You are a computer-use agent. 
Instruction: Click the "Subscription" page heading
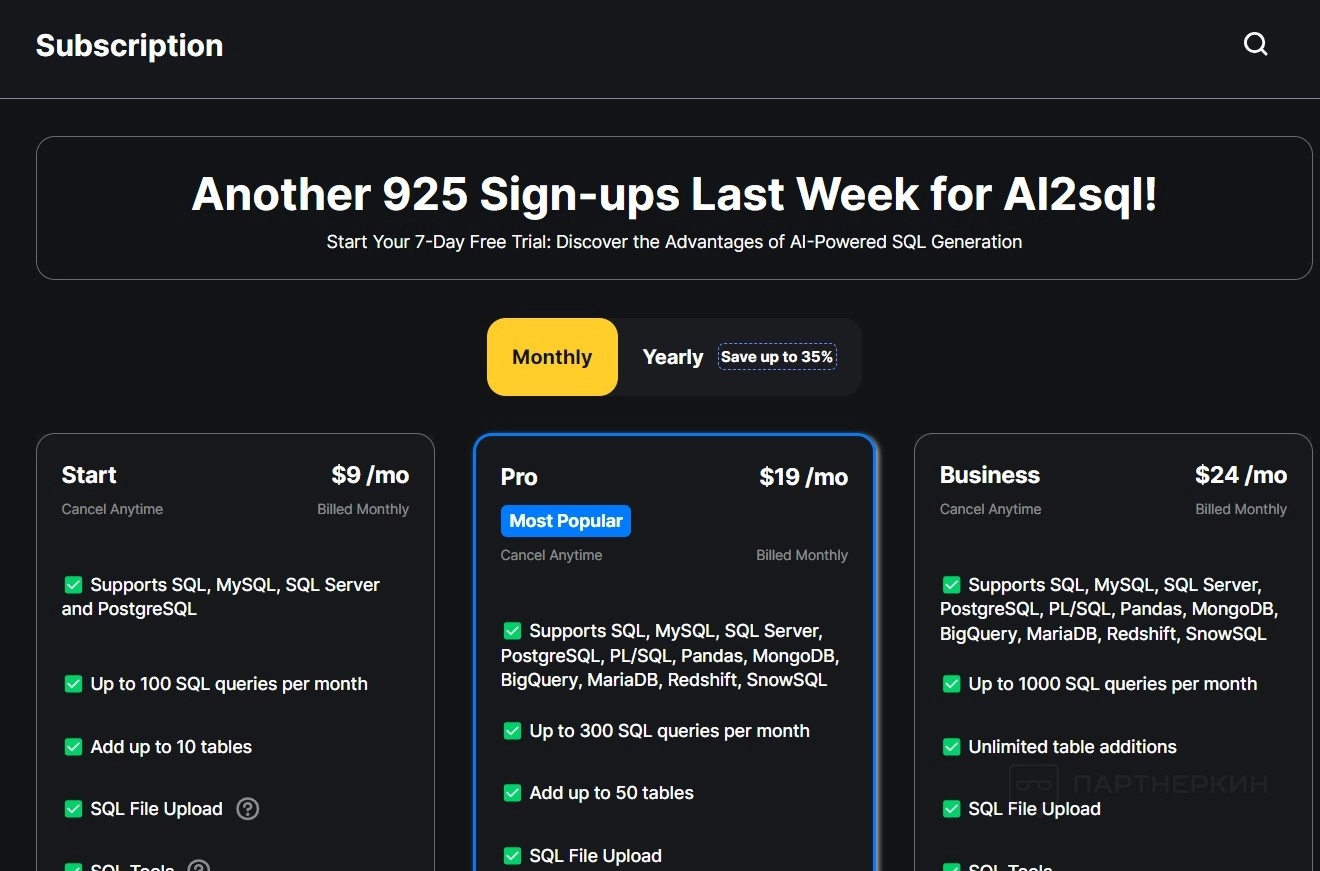tap(129, 45)
